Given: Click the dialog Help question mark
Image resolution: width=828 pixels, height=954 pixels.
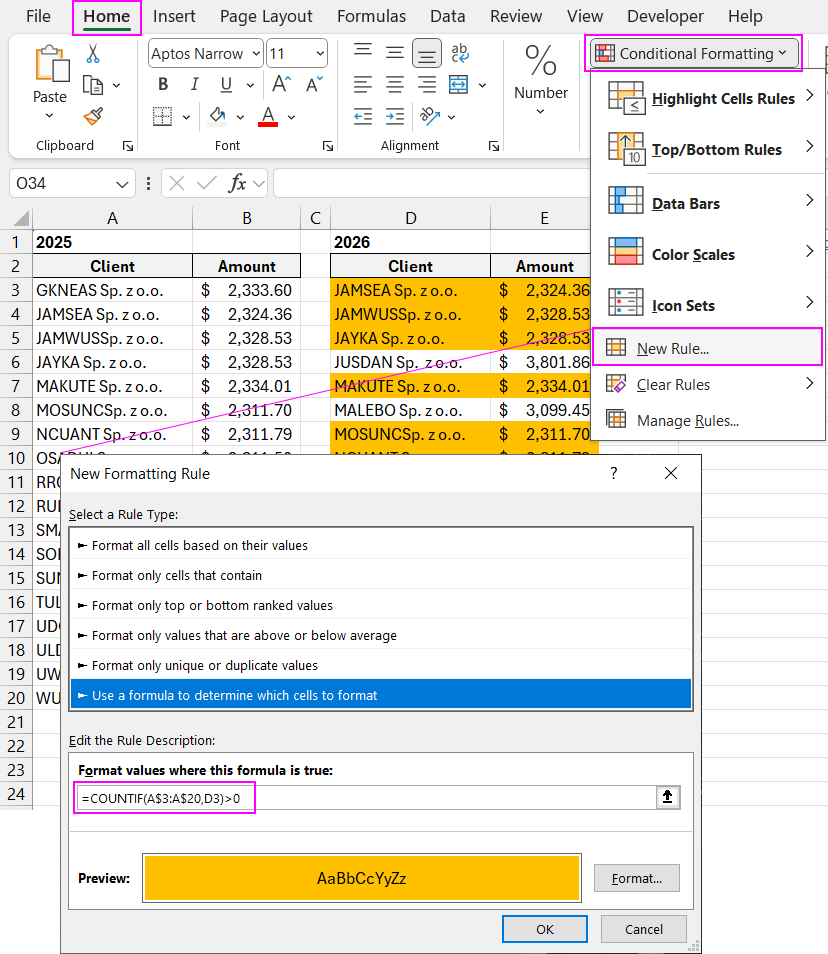Looking at the screenshot, I should tap(614, 473).
